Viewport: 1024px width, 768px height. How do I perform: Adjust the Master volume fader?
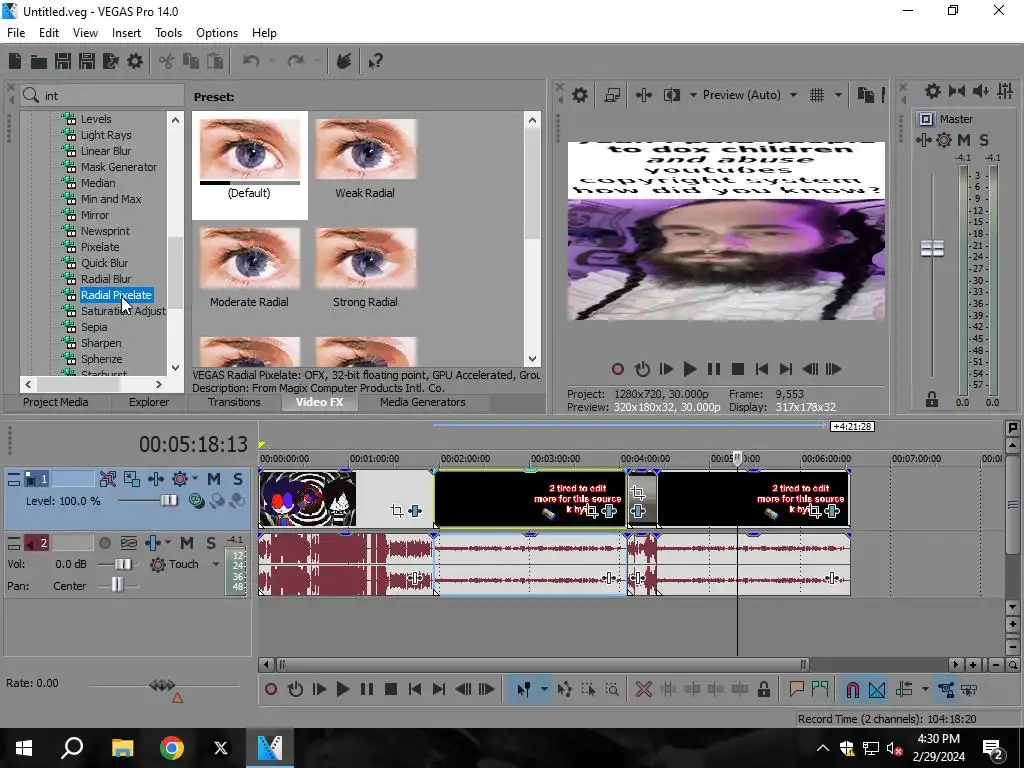[x=932, y=248]
